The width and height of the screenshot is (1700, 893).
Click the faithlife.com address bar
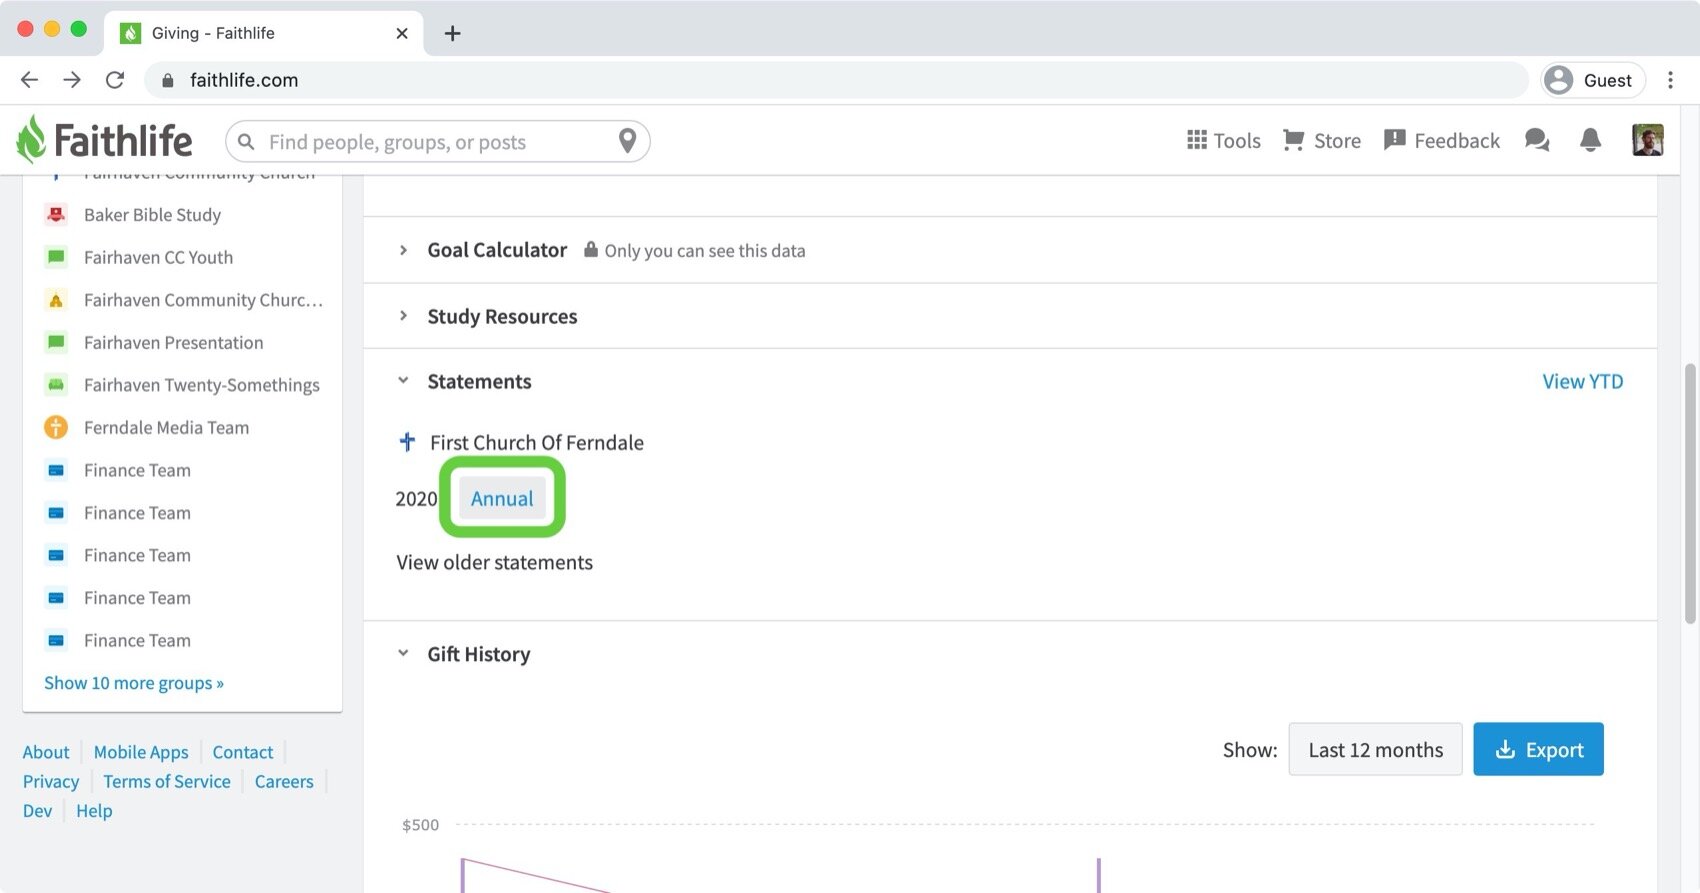coord(837,80)
